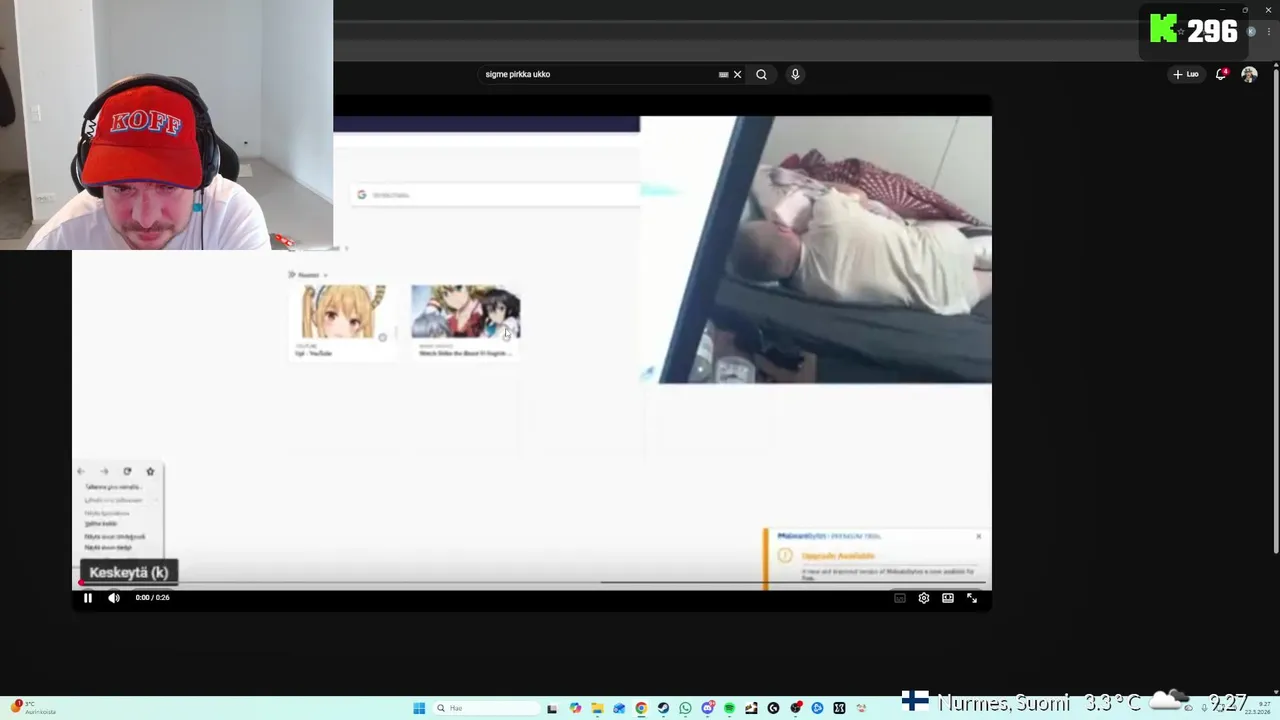The image size is (1280, 720).
Task: Close the Malwarebytes notification popup
Action: pyautogui.click(x=978, y=537)
